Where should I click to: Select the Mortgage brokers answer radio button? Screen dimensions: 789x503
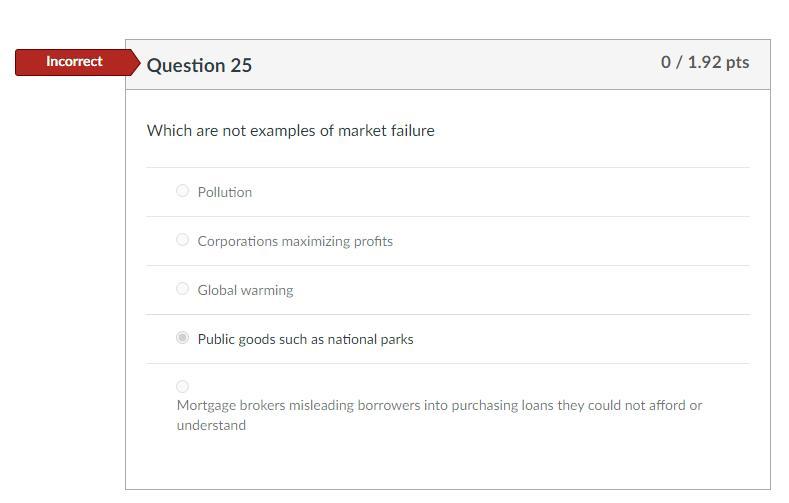pyautogui.click(x=182, y=386)
